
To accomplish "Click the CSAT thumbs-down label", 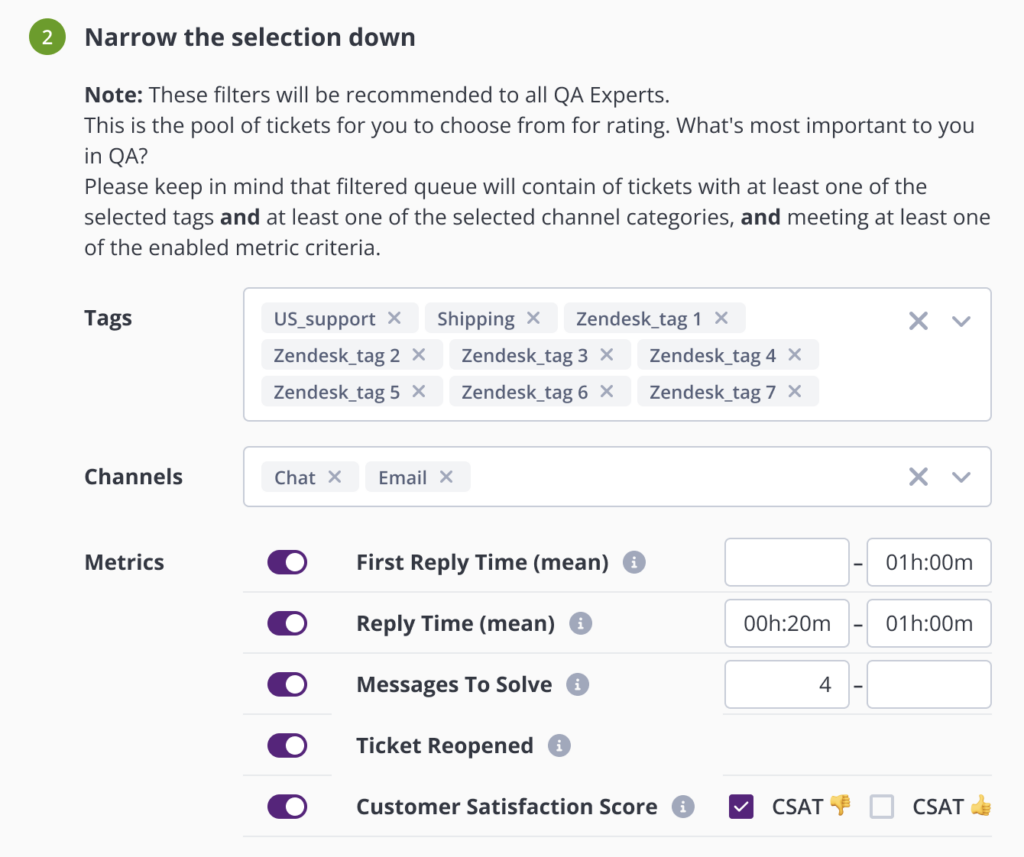I will [x=811, y=807].
